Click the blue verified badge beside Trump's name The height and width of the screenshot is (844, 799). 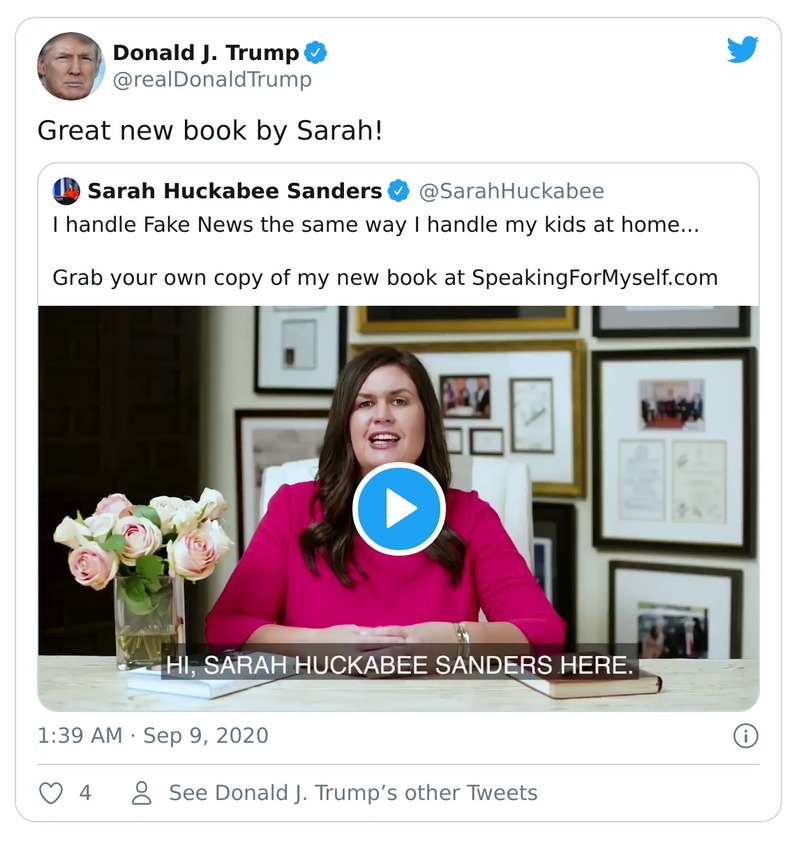[x=316, y=53]
